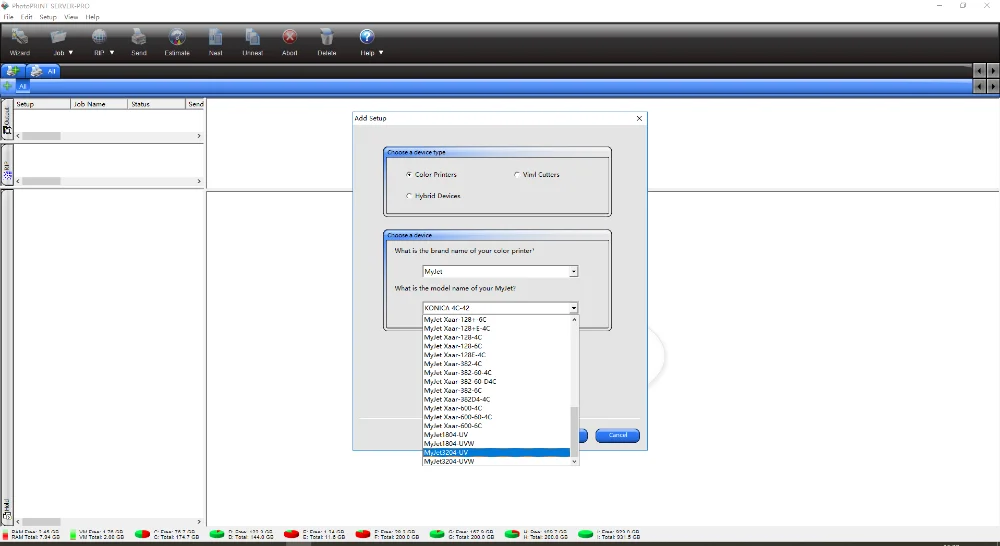Open the Estimate ink usage icon
The image size is (1000, 546).
[x=177, y=37]
